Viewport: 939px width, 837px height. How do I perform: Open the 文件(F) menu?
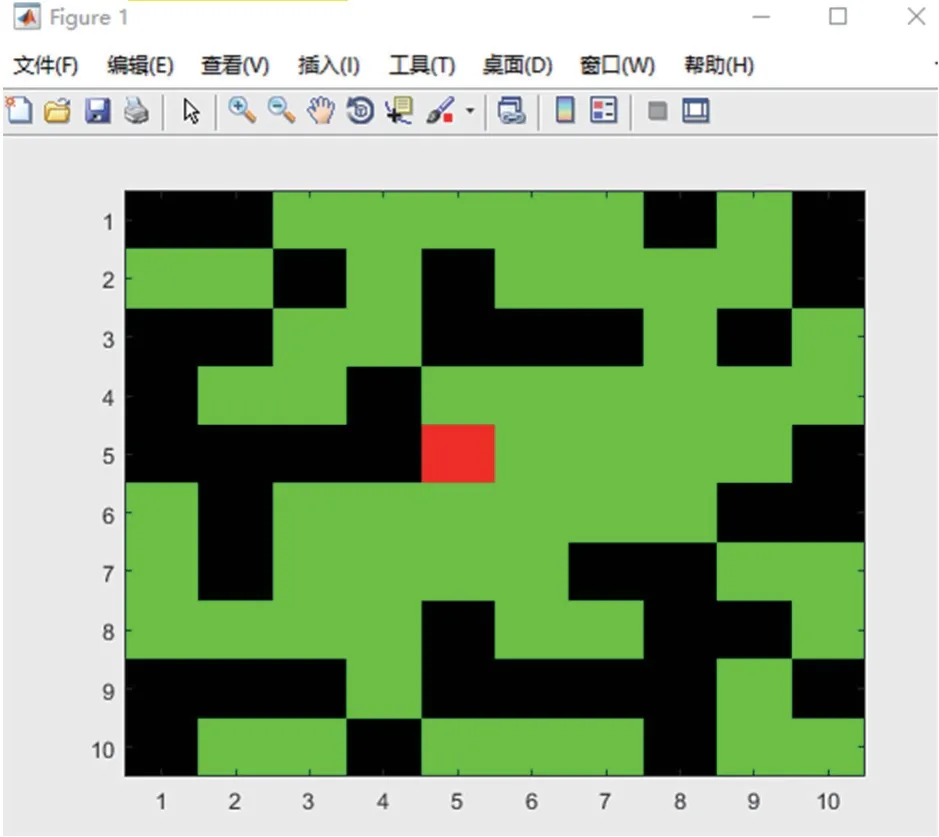coord(46,65)
